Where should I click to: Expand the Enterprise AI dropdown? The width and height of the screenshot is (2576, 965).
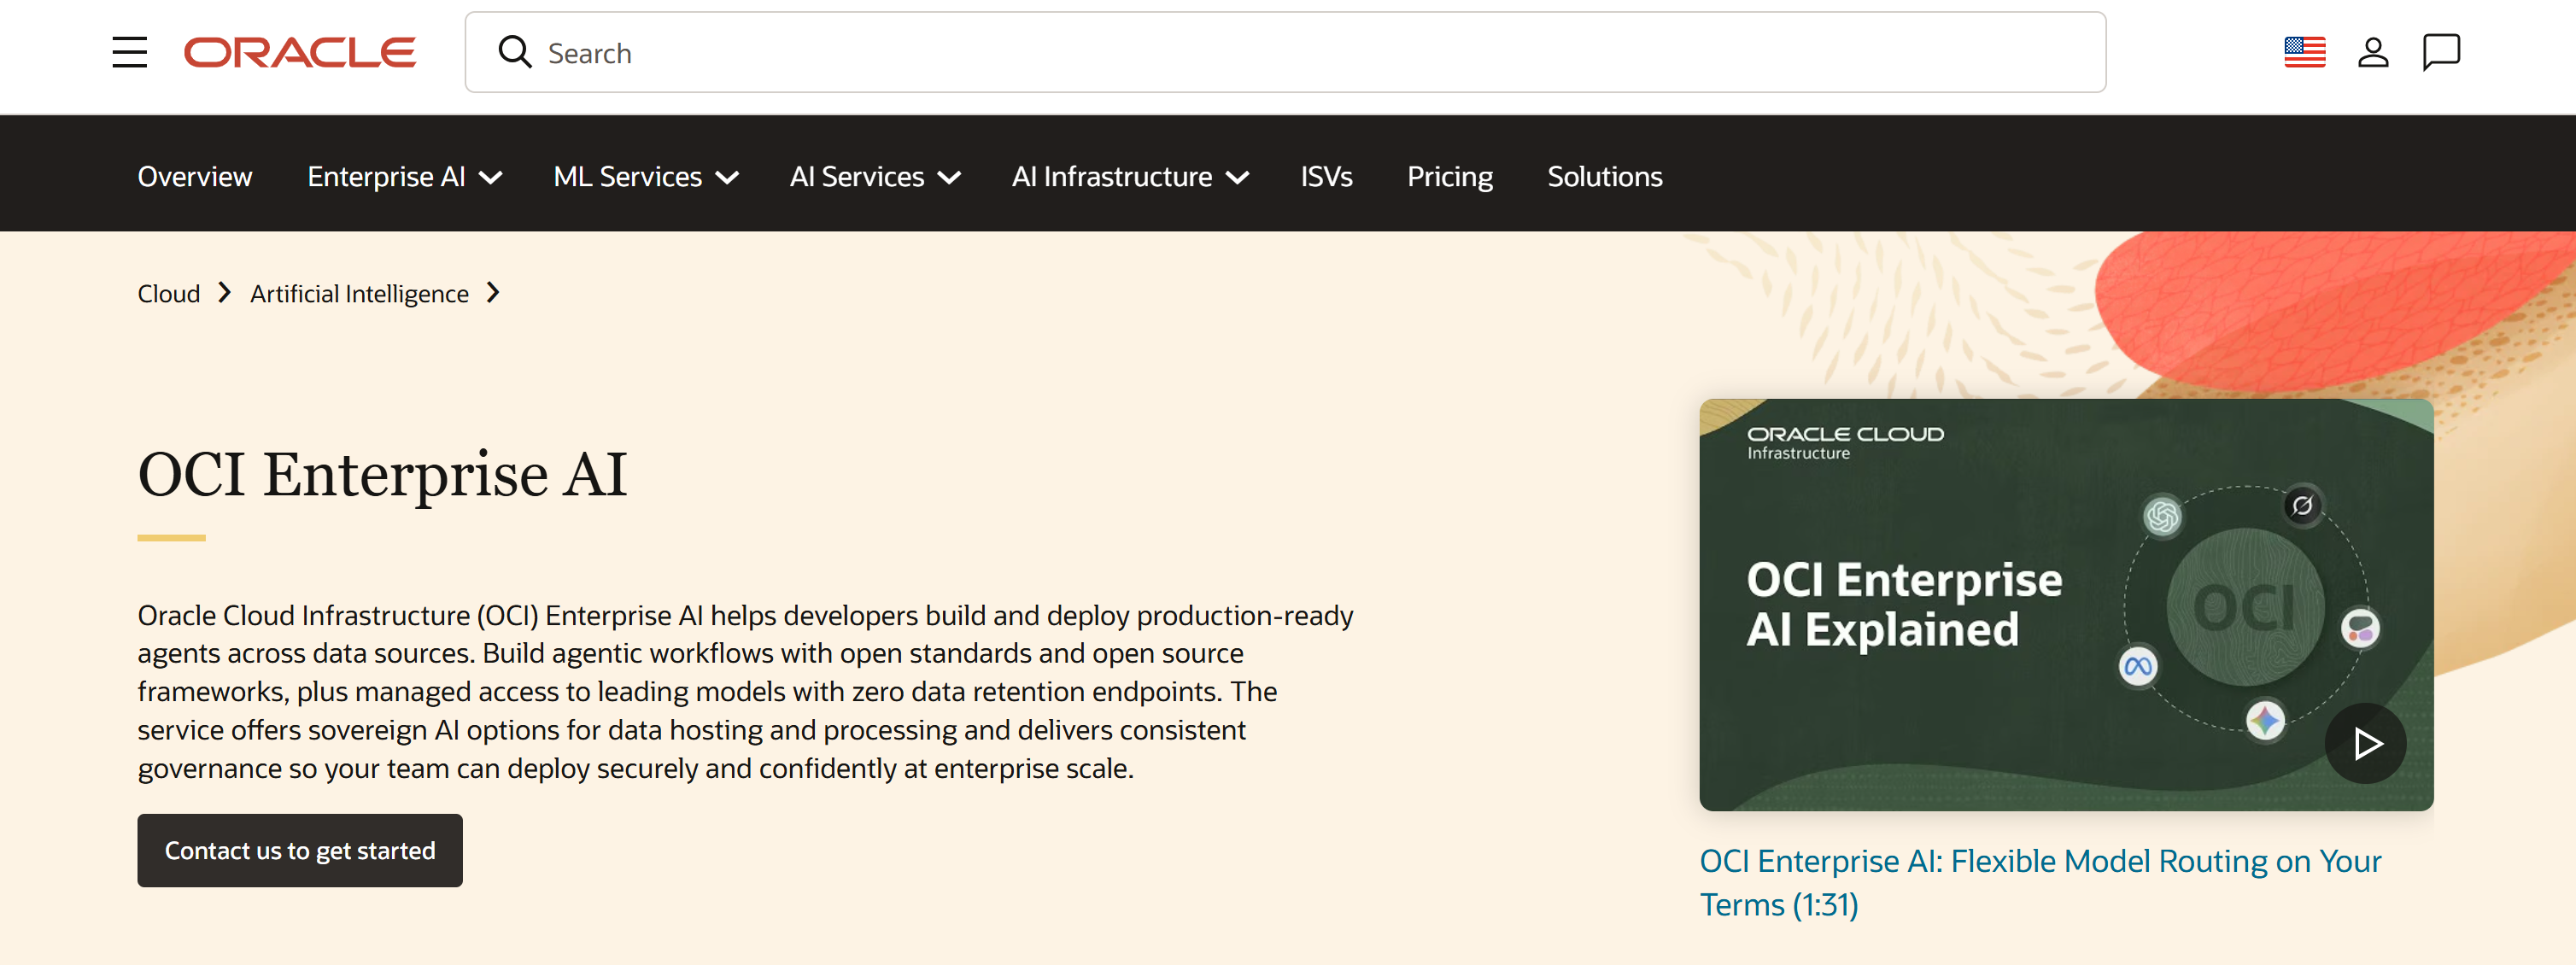pos(404,176)
